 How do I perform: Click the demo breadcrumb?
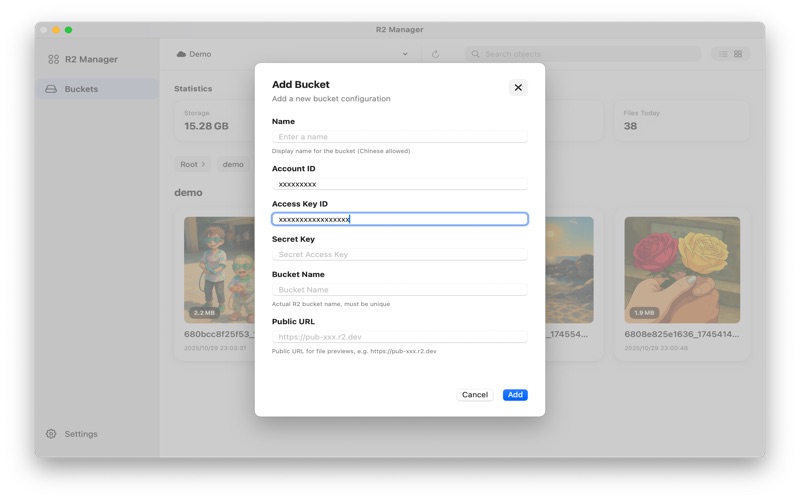pos(233,164)
